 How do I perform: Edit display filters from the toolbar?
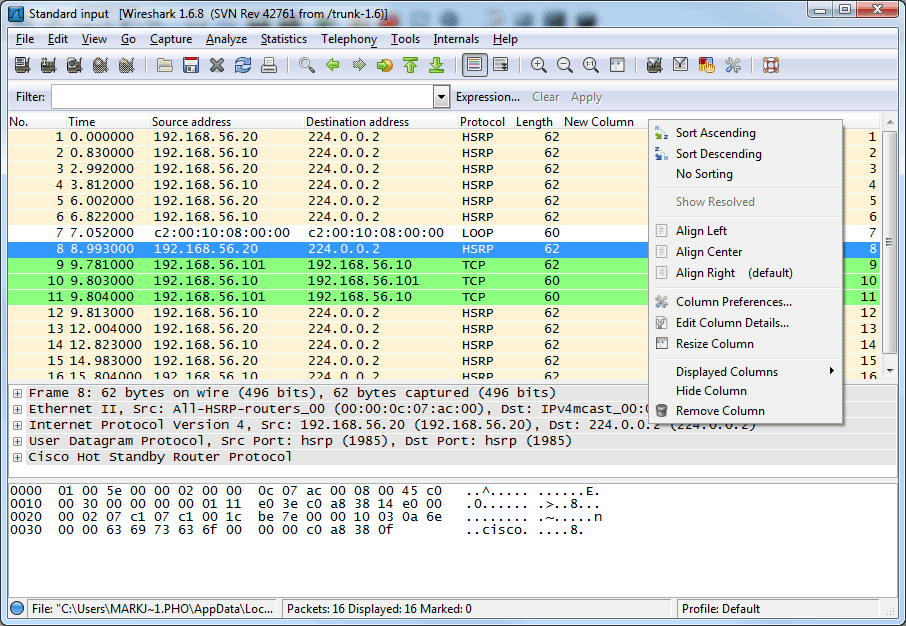pyautogui.click(x=681, y=65)
